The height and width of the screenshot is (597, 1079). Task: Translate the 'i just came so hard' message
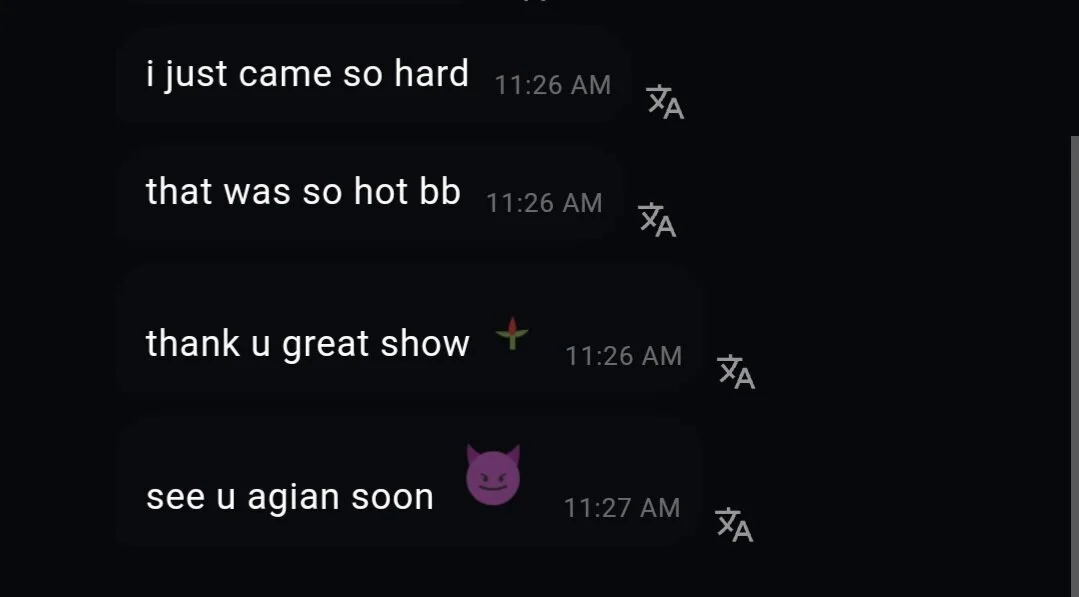click(665, 102)
